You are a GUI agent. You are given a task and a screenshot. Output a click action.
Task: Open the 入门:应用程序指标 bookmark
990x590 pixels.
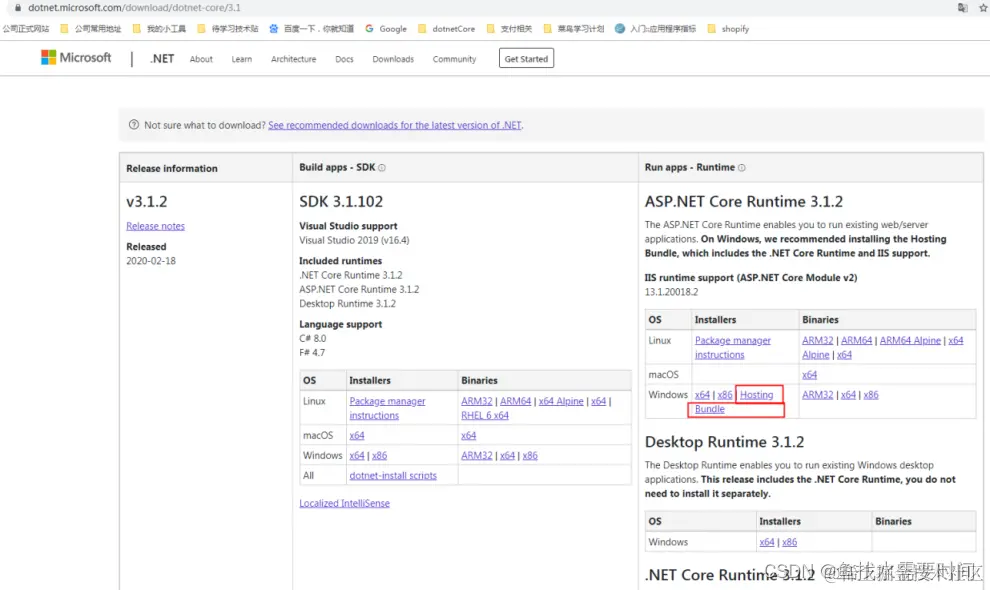(x=655, y=29)
